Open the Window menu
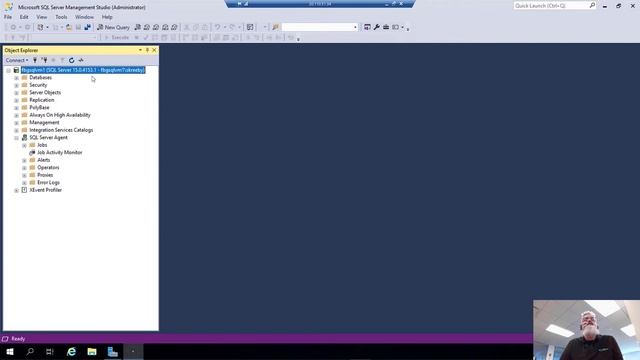The image size is (640, 360). pyautogui.click(x=84, y=17)
